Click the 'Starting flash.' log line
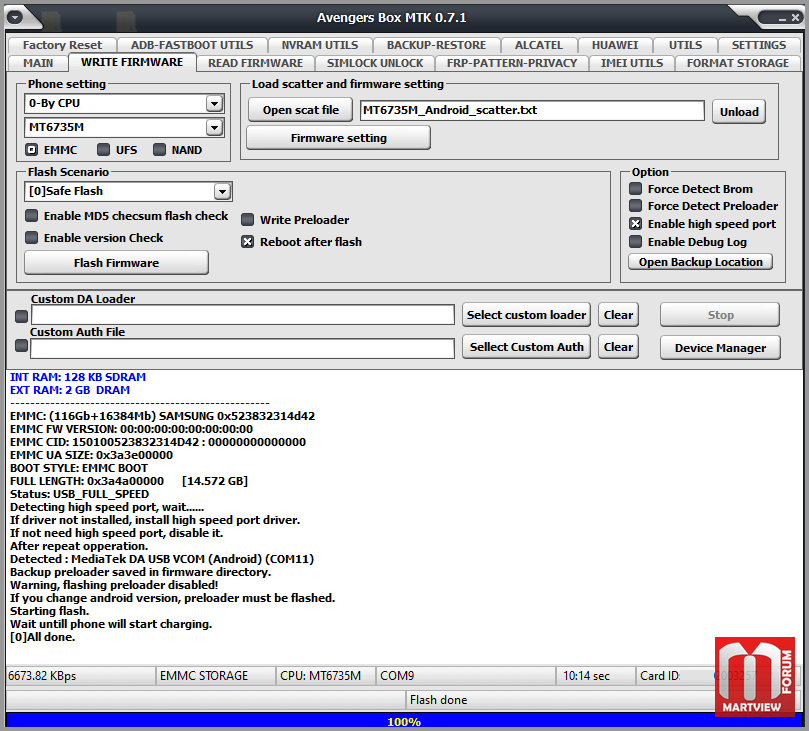This screenshot has height=731, width=809. [50, 611]
